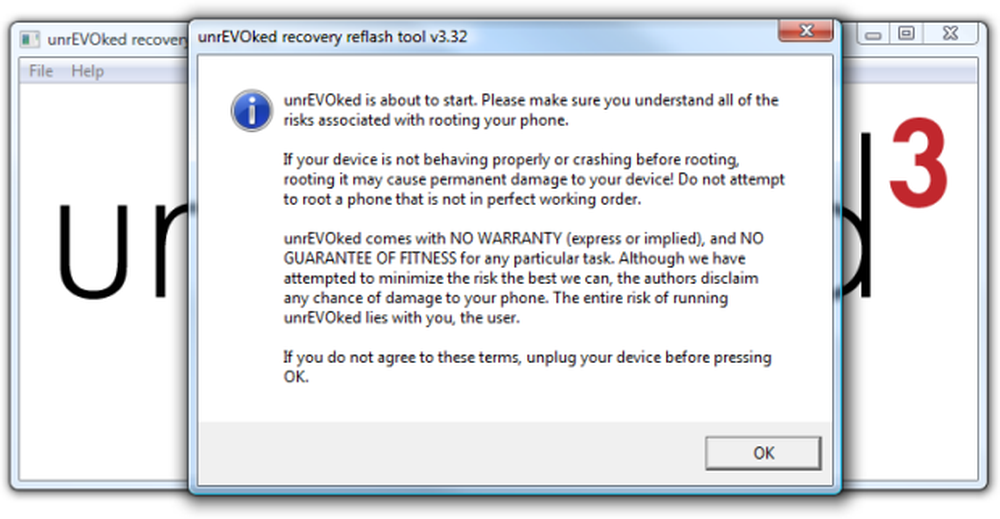Screen dimensions: 1000x519
Task: Open the File menu
Action: (x=41, y=71)
